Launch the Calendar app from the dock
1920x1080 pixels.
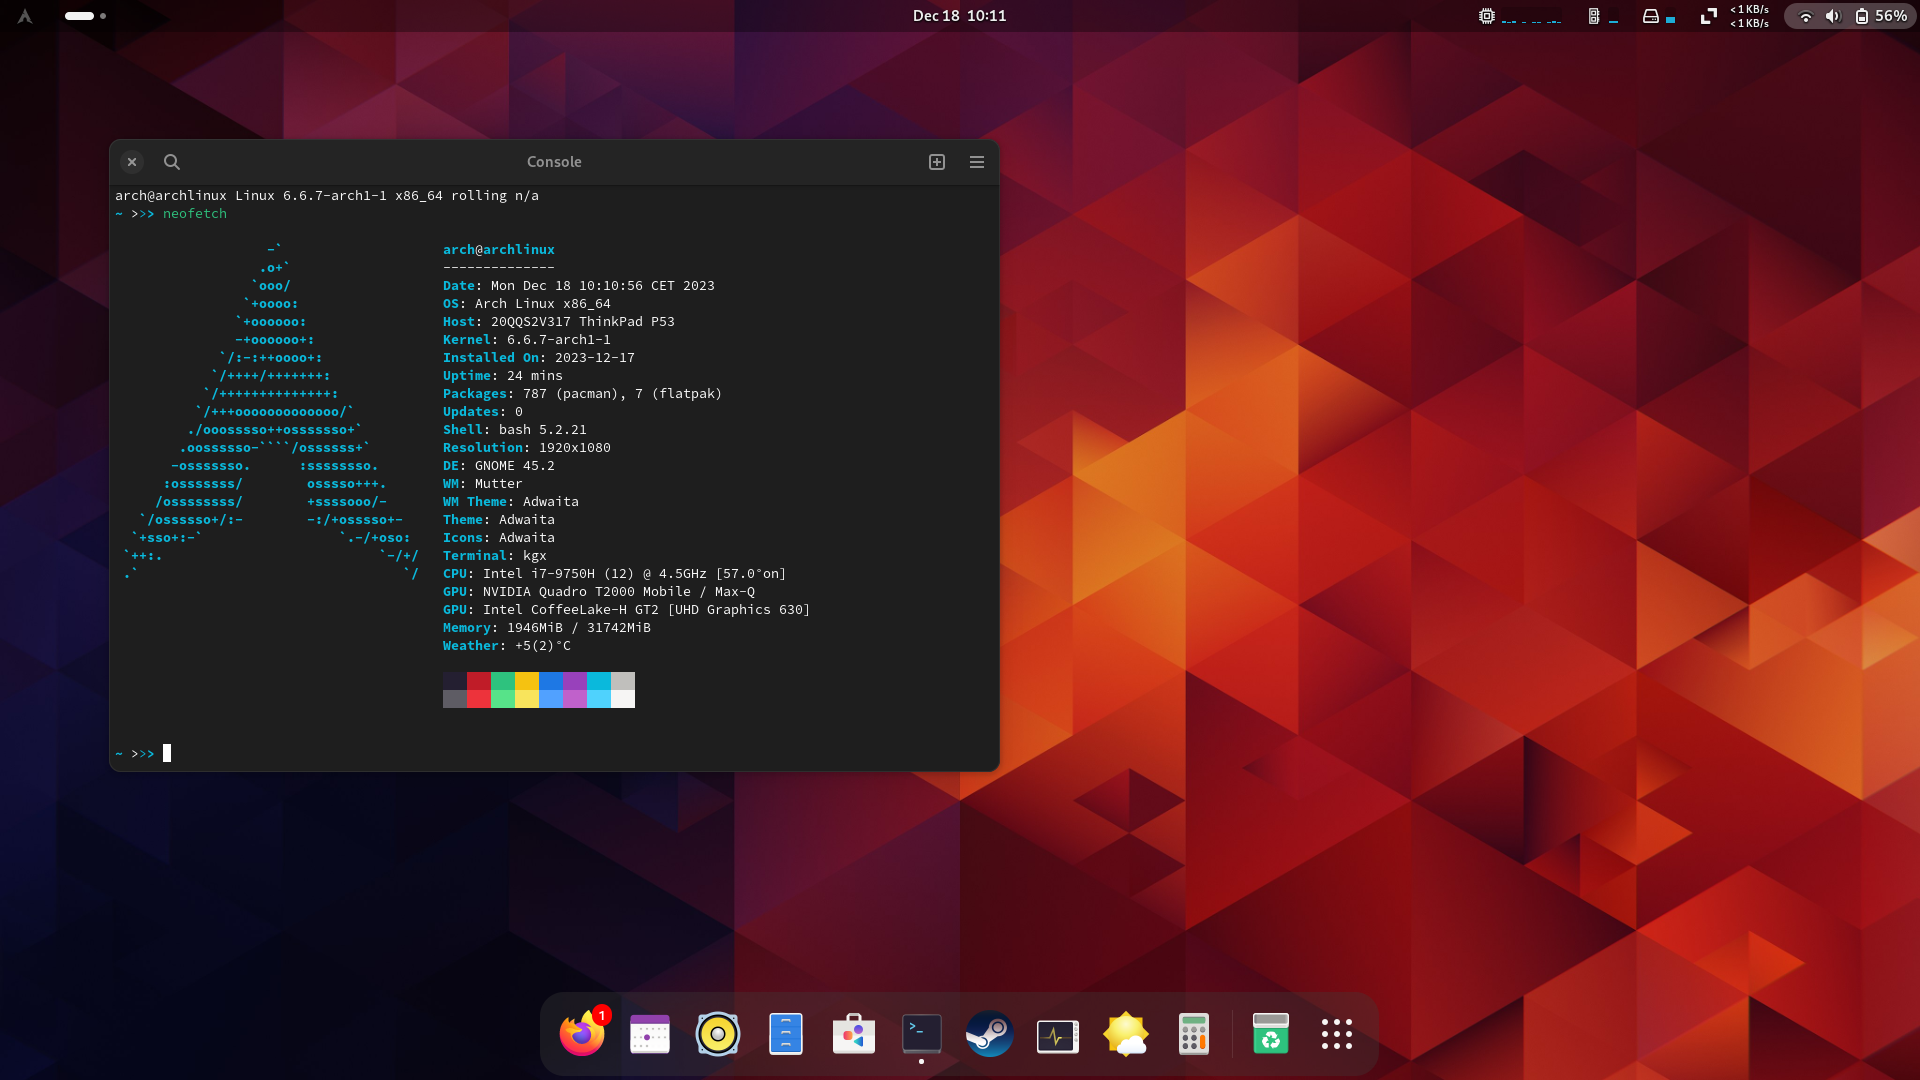click(x=650, y=1034)
